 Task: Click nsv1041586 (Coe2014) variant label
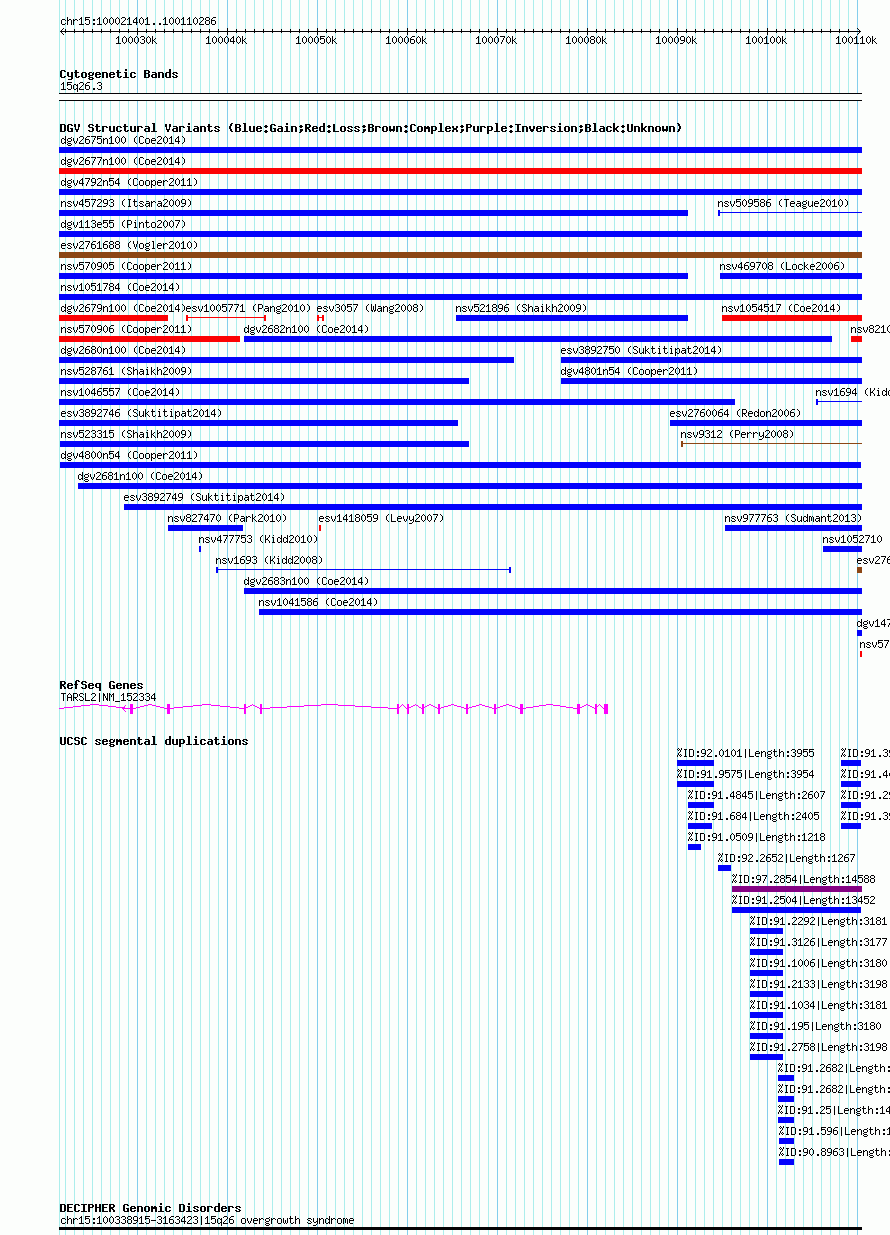pyautogui.click(x=318, y=602)
